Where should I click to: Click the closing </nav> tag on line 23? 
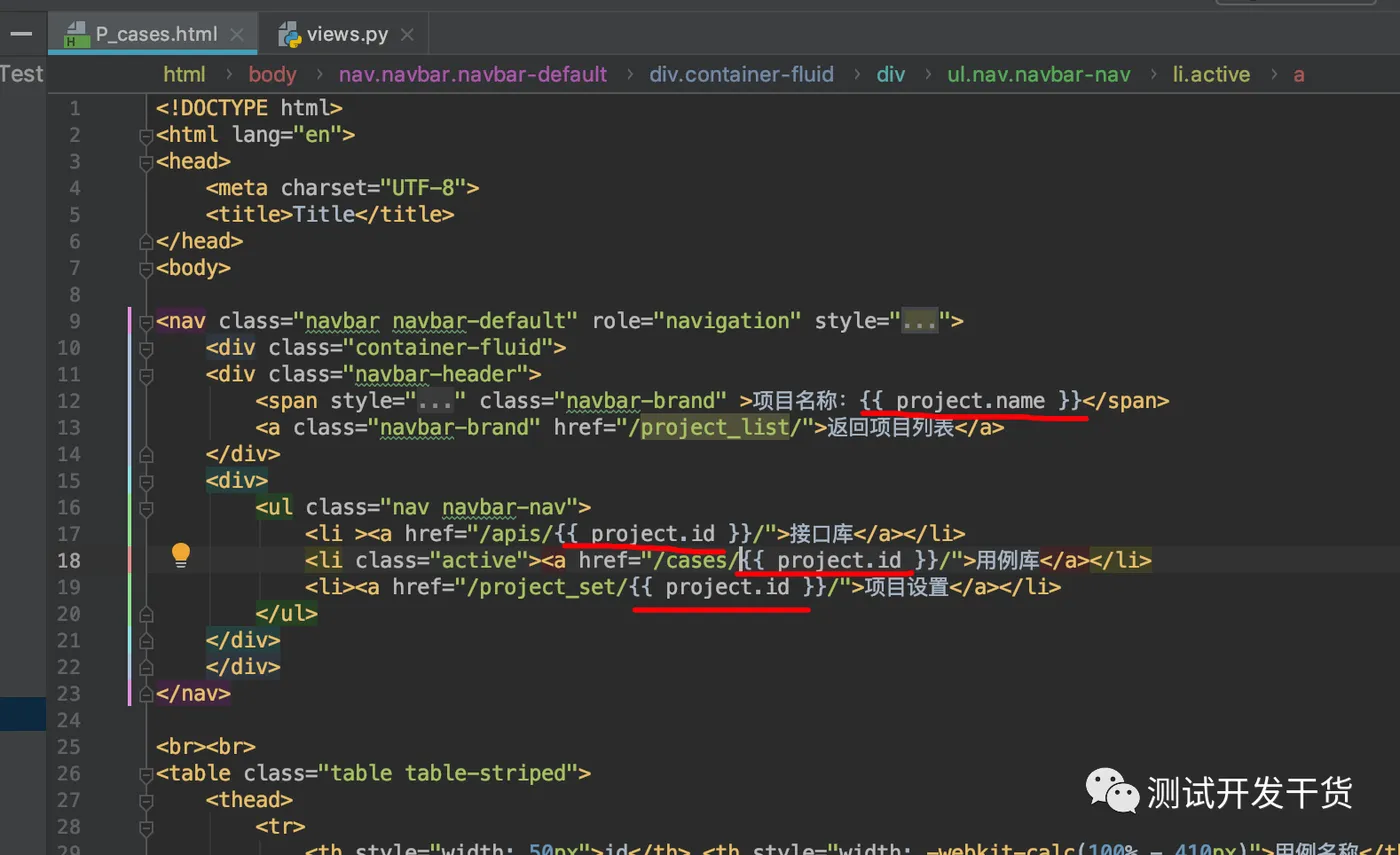[193, 694]
